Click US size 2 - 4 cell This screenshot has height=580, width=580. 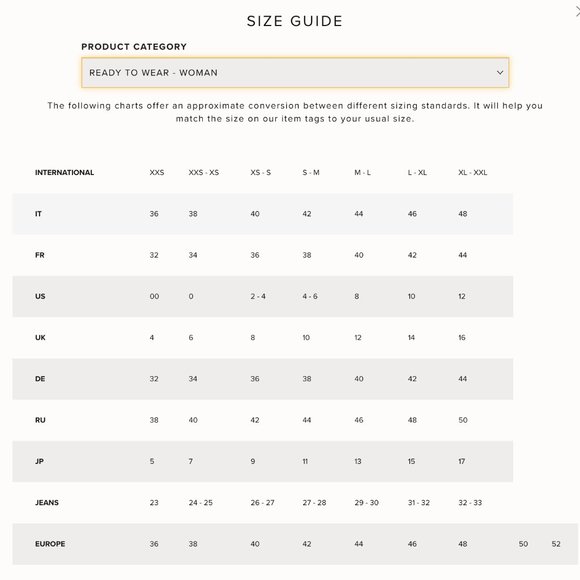pos(258,296)
